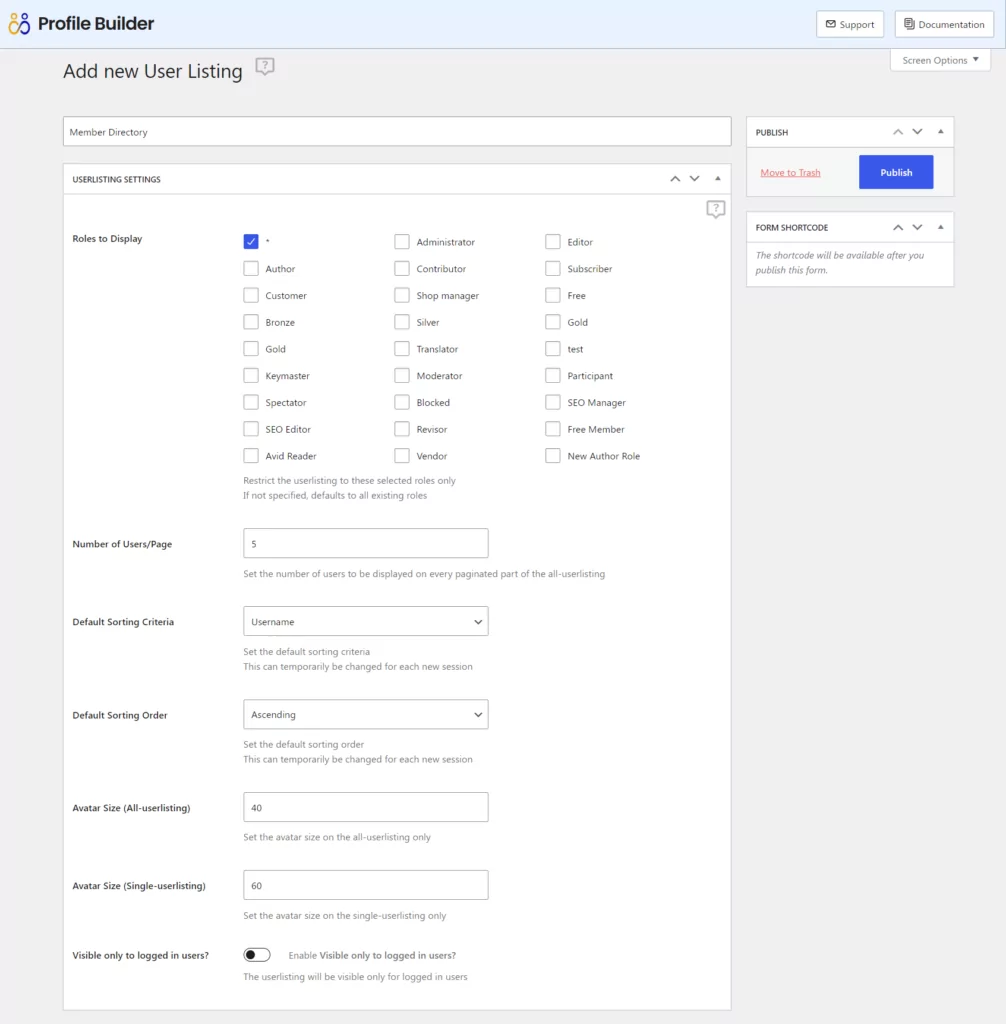Screen dimensions: 1006x1024
Task: Check the Free role
Action: click(x=553, y=295)
